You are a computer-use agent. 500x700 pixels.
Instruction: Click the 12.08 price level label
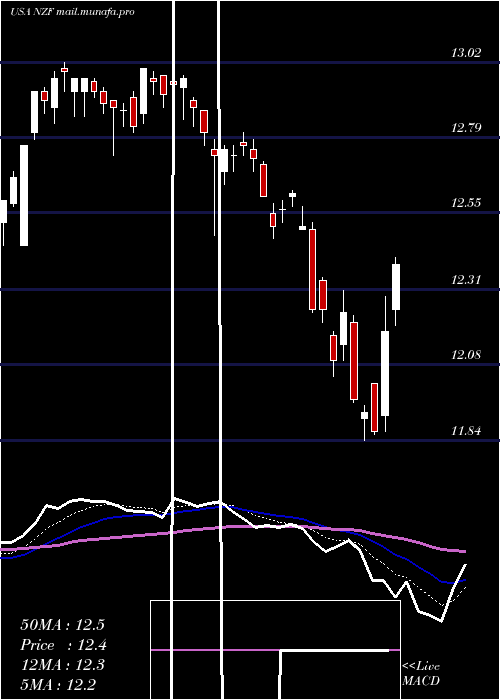pos(466,355)
